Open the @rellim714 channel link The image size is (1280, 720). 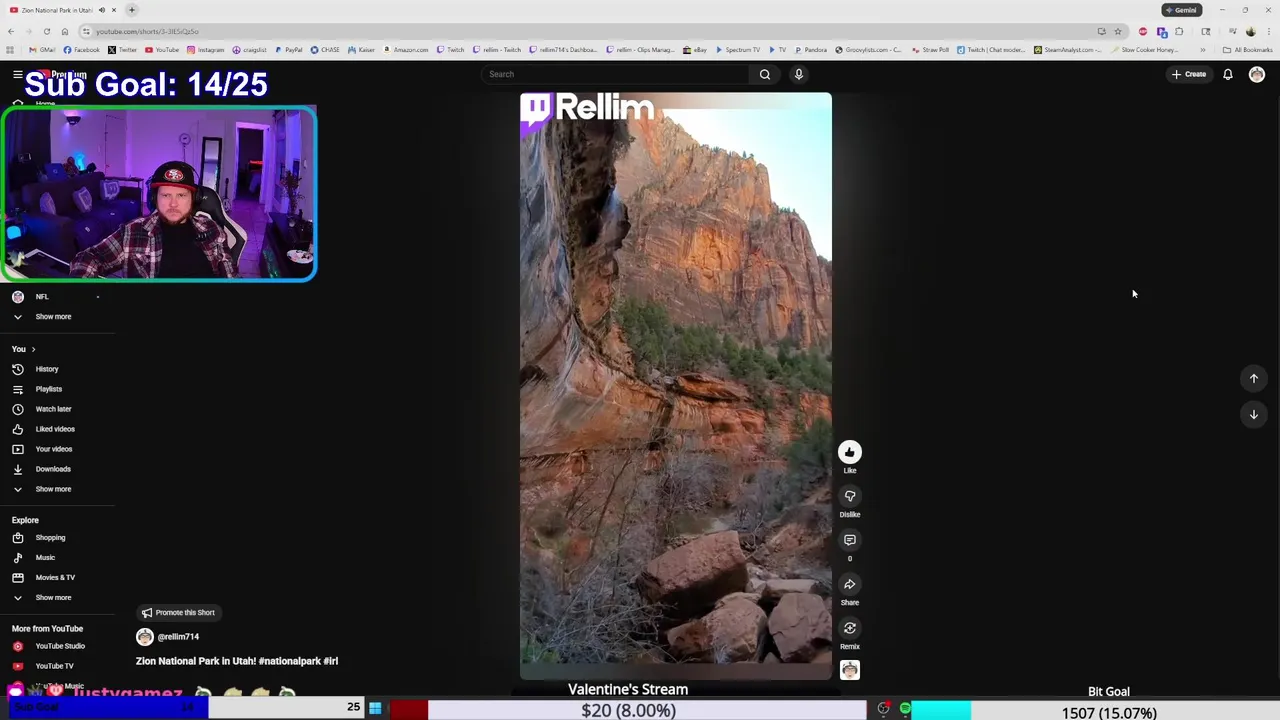178,637
